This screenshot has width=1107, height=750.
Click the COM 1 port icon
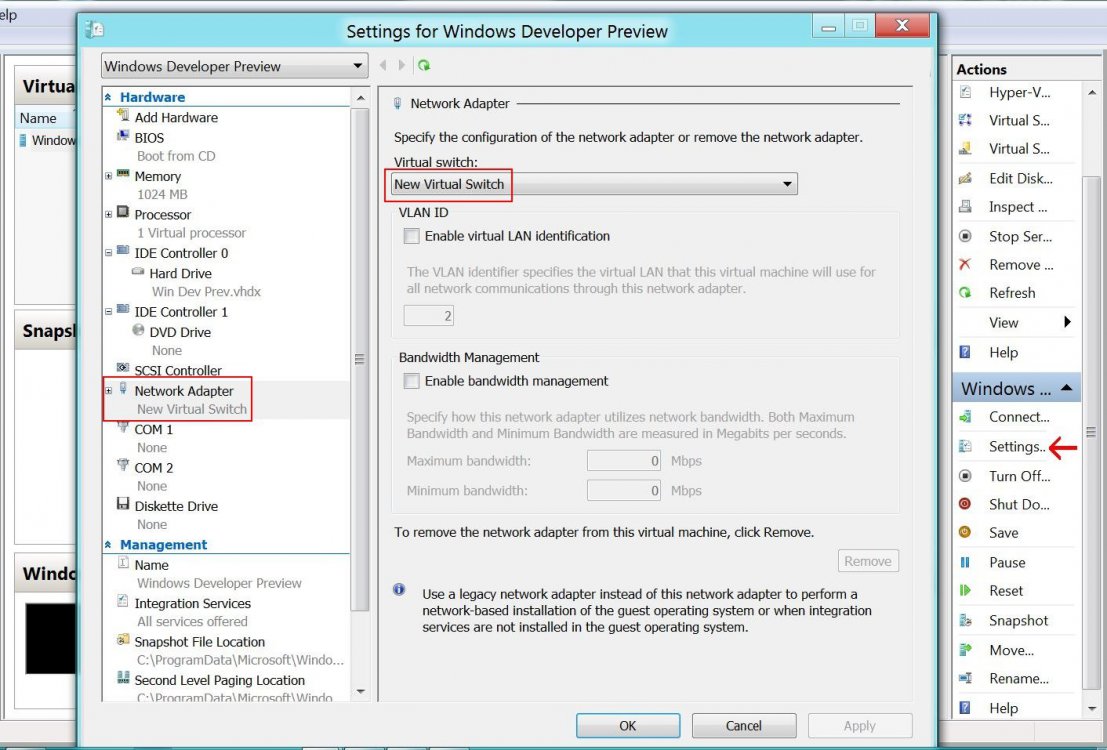[x=123, y=428]
